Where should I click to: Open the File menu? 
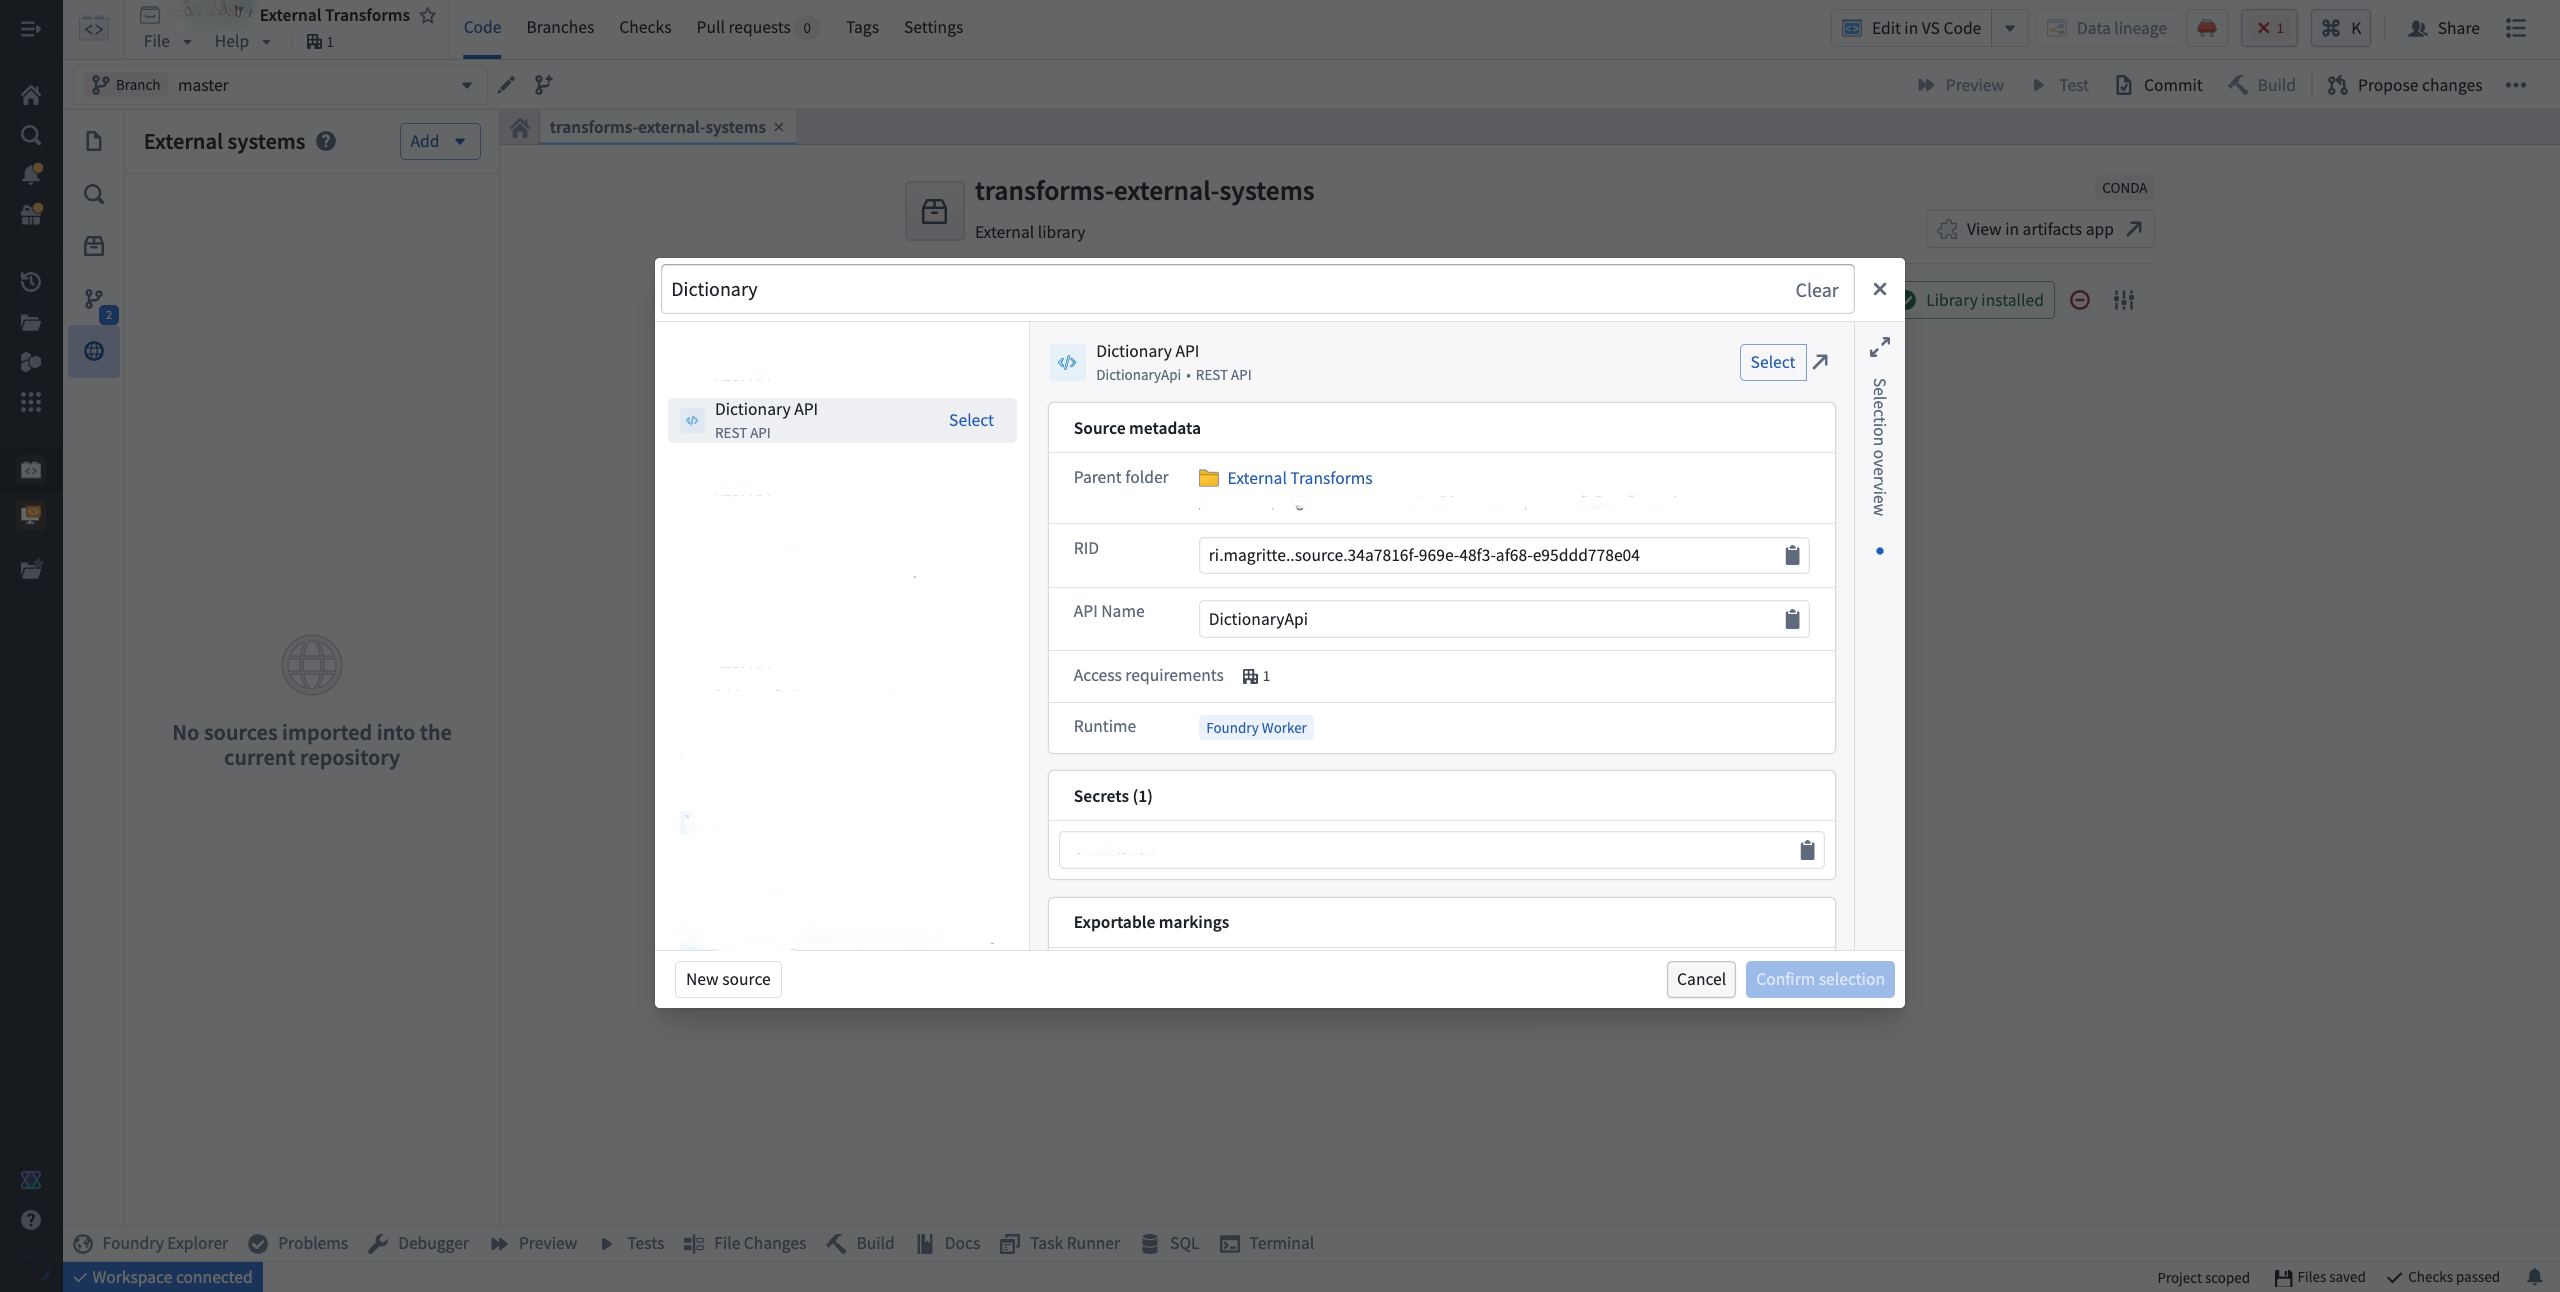point(167,41)
